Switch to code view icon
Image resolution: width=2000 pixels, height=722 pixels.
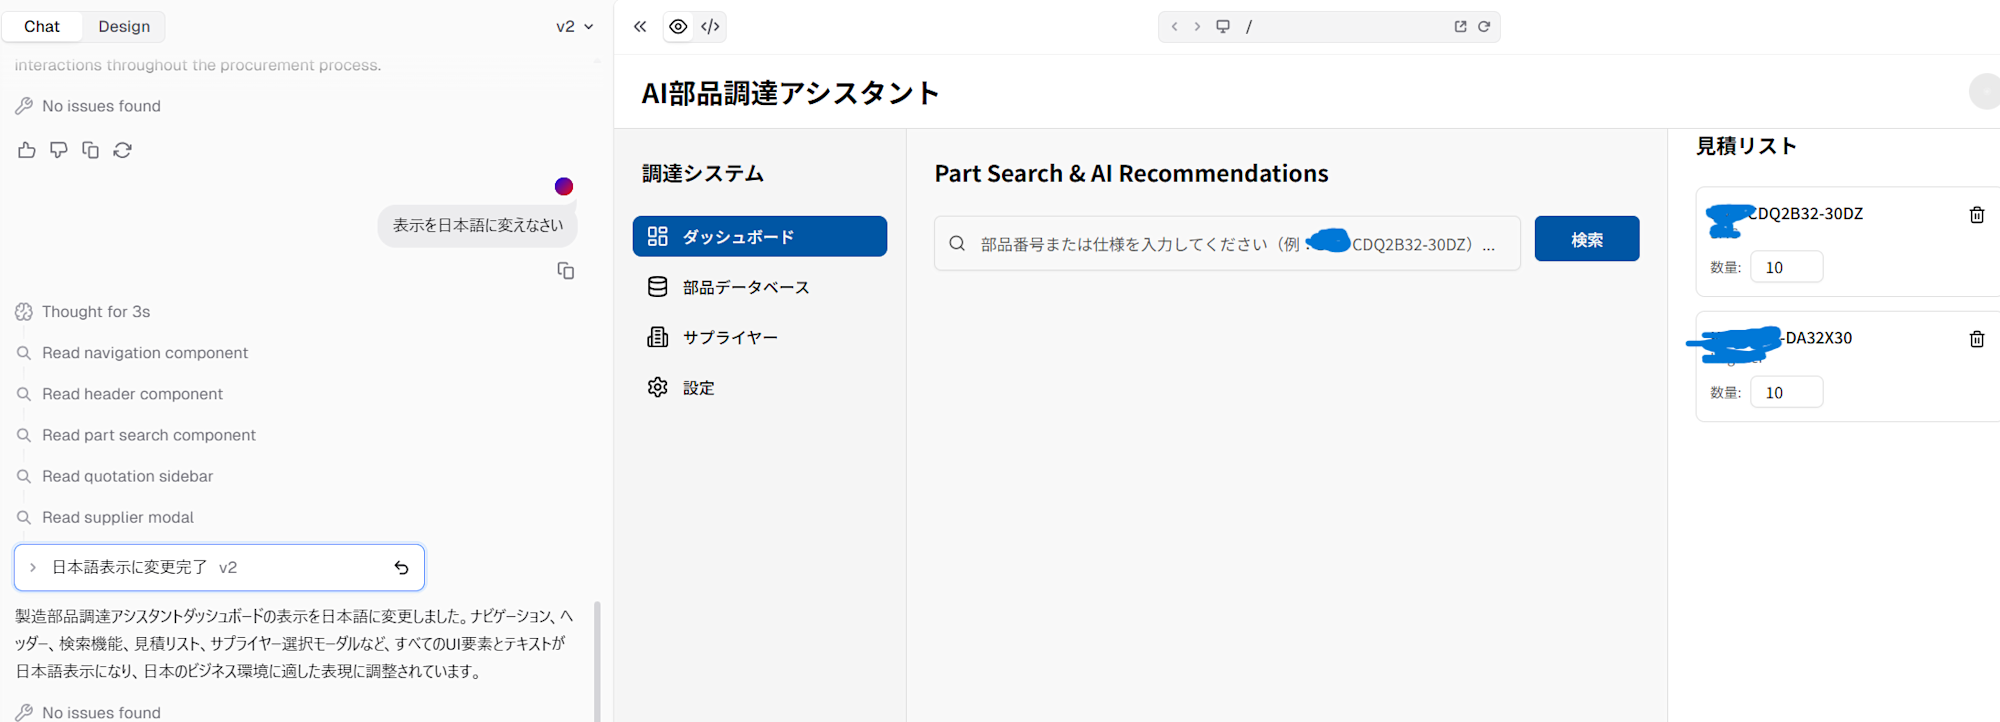click(x=710, y=27)
